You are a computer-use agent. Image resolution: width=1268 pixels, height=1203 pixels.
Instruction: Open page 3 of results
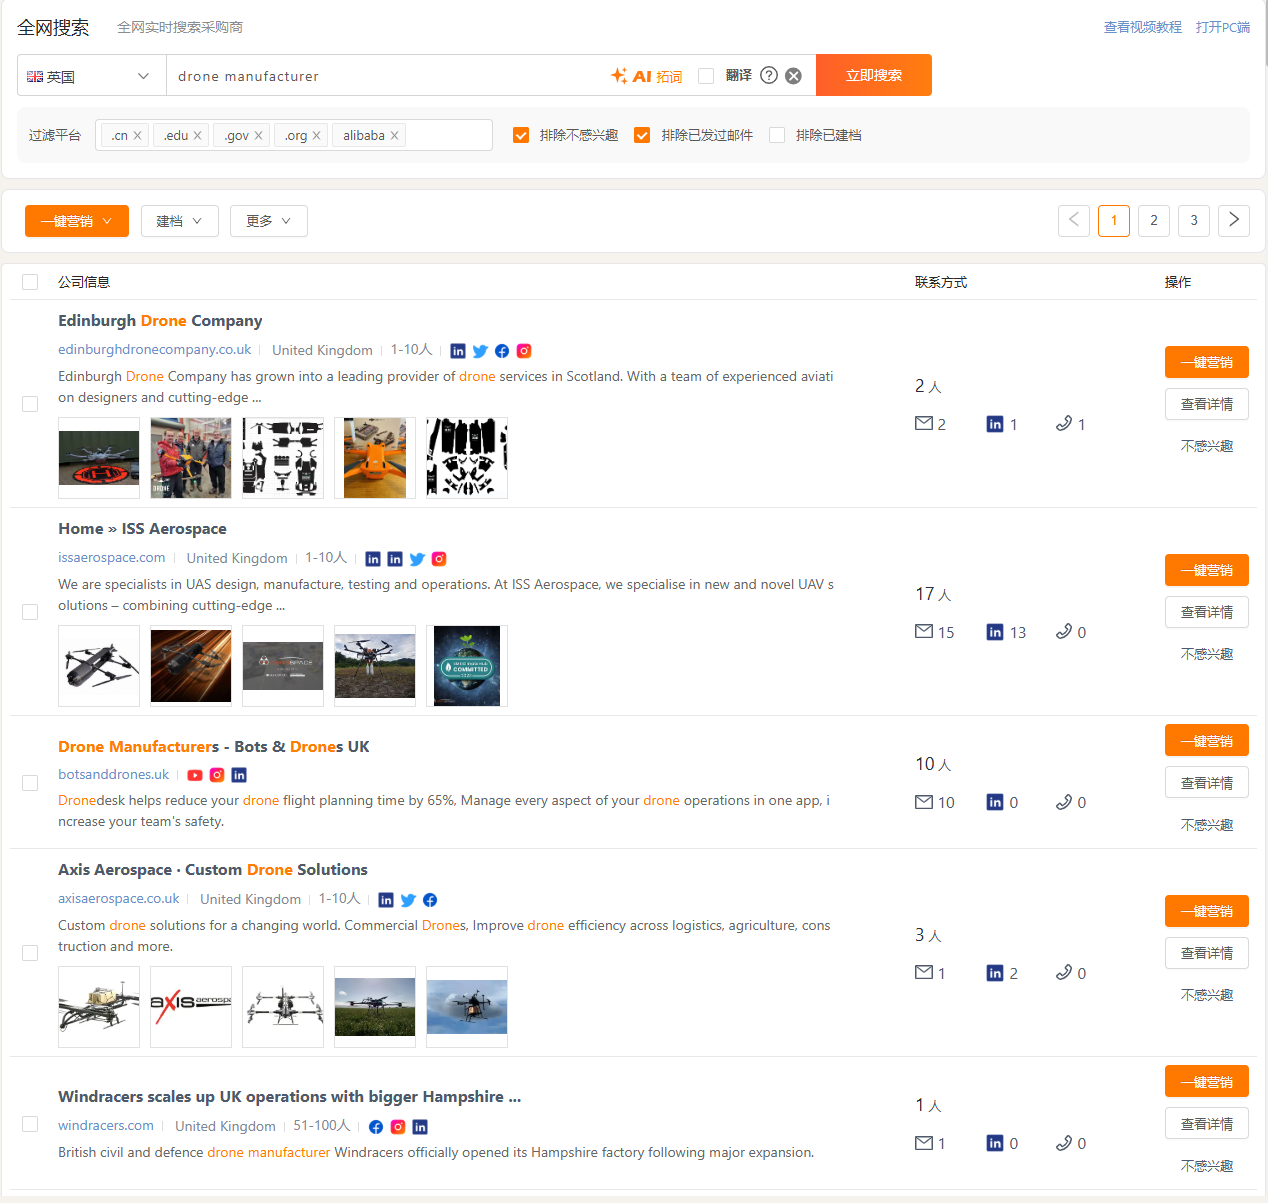point(1194,220)
